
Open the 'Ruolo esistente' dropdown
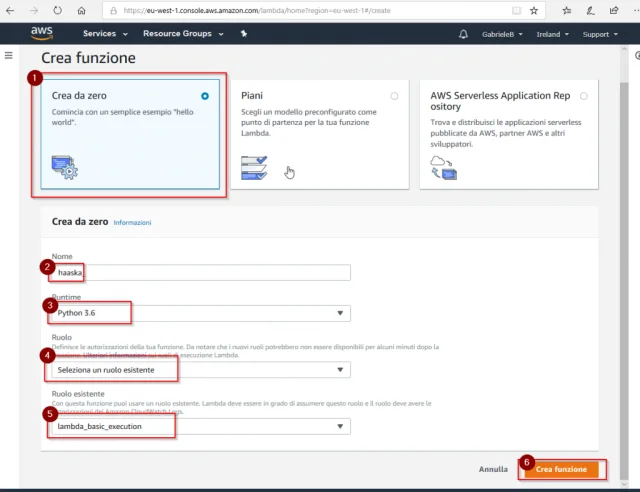(199, 427)
